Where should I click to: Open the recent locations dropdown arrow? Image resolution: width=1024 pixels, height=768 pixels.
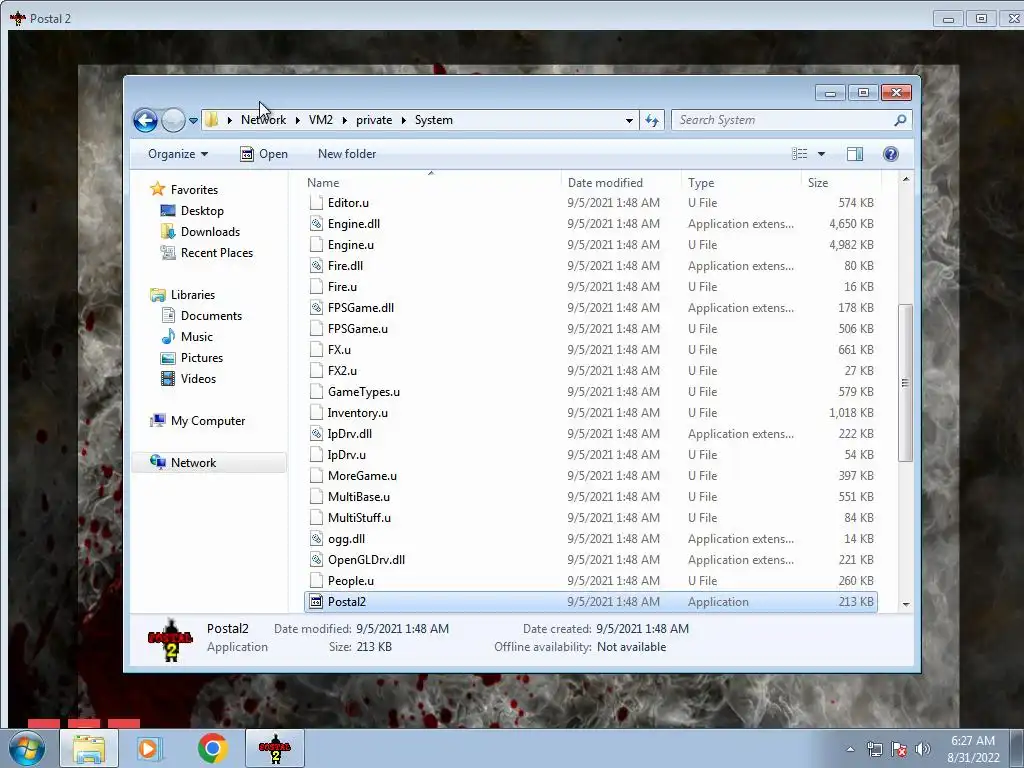[193, 120]
